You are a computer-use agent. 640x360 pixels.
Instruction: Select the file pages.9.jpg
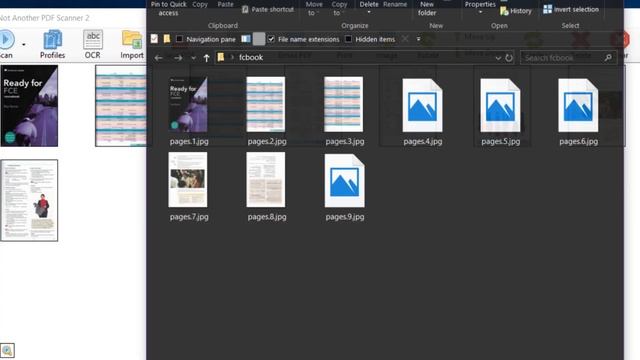click(x=344, y=187)
